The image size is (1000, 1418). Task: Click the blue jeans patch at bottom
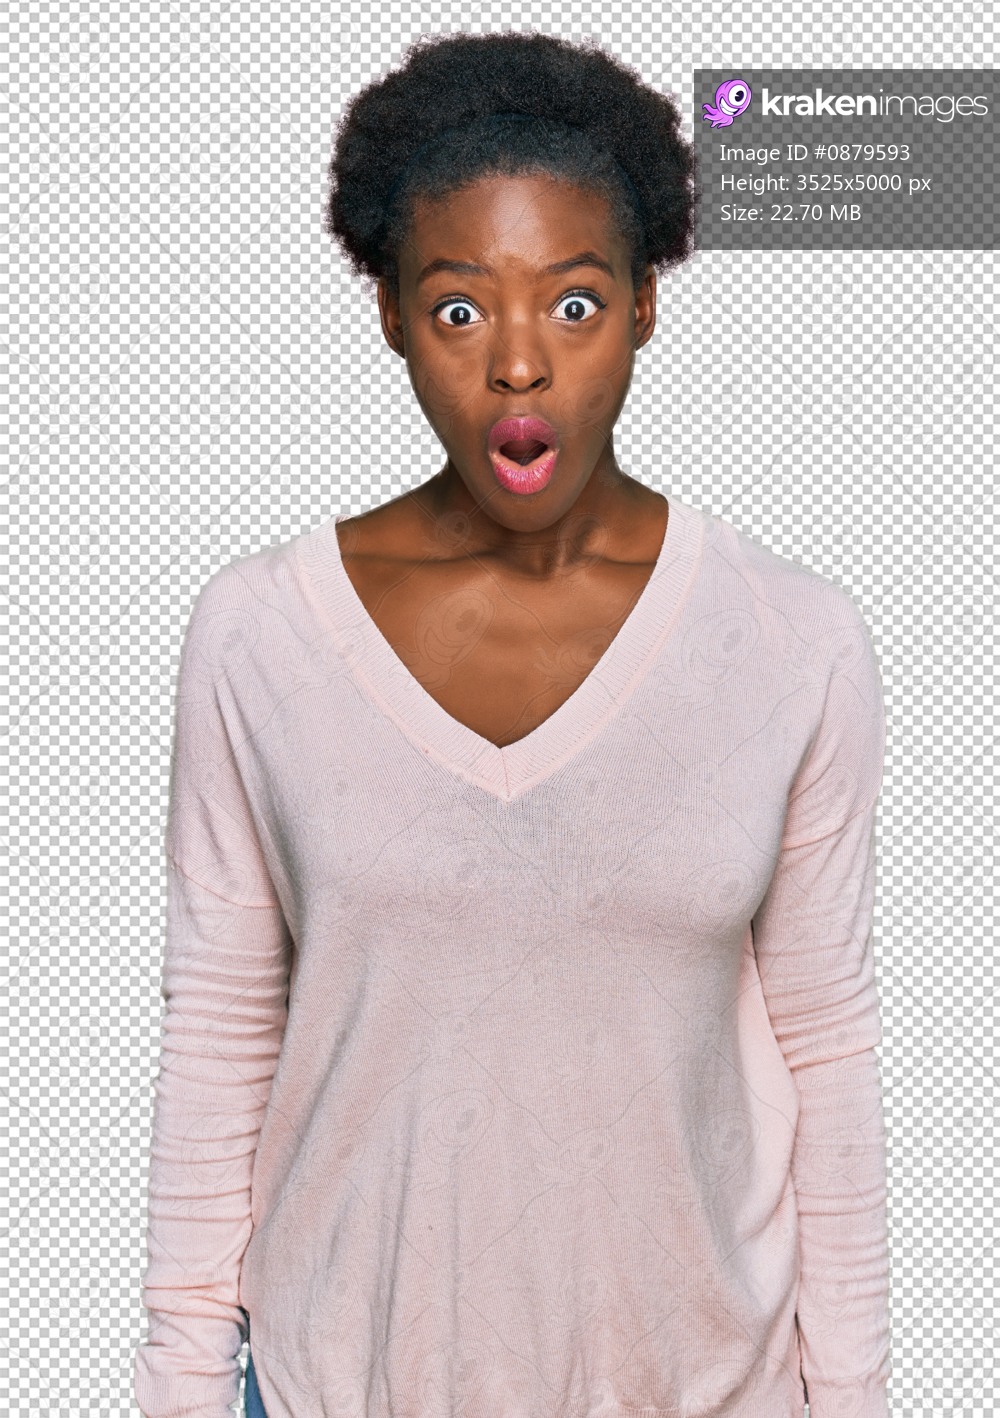(253, 1390)
